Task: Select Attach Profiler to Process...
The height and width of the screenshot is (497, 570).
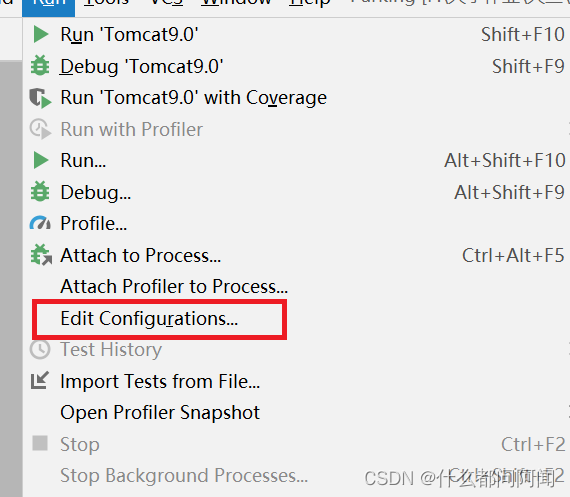Action: click(x=174, y=286)
